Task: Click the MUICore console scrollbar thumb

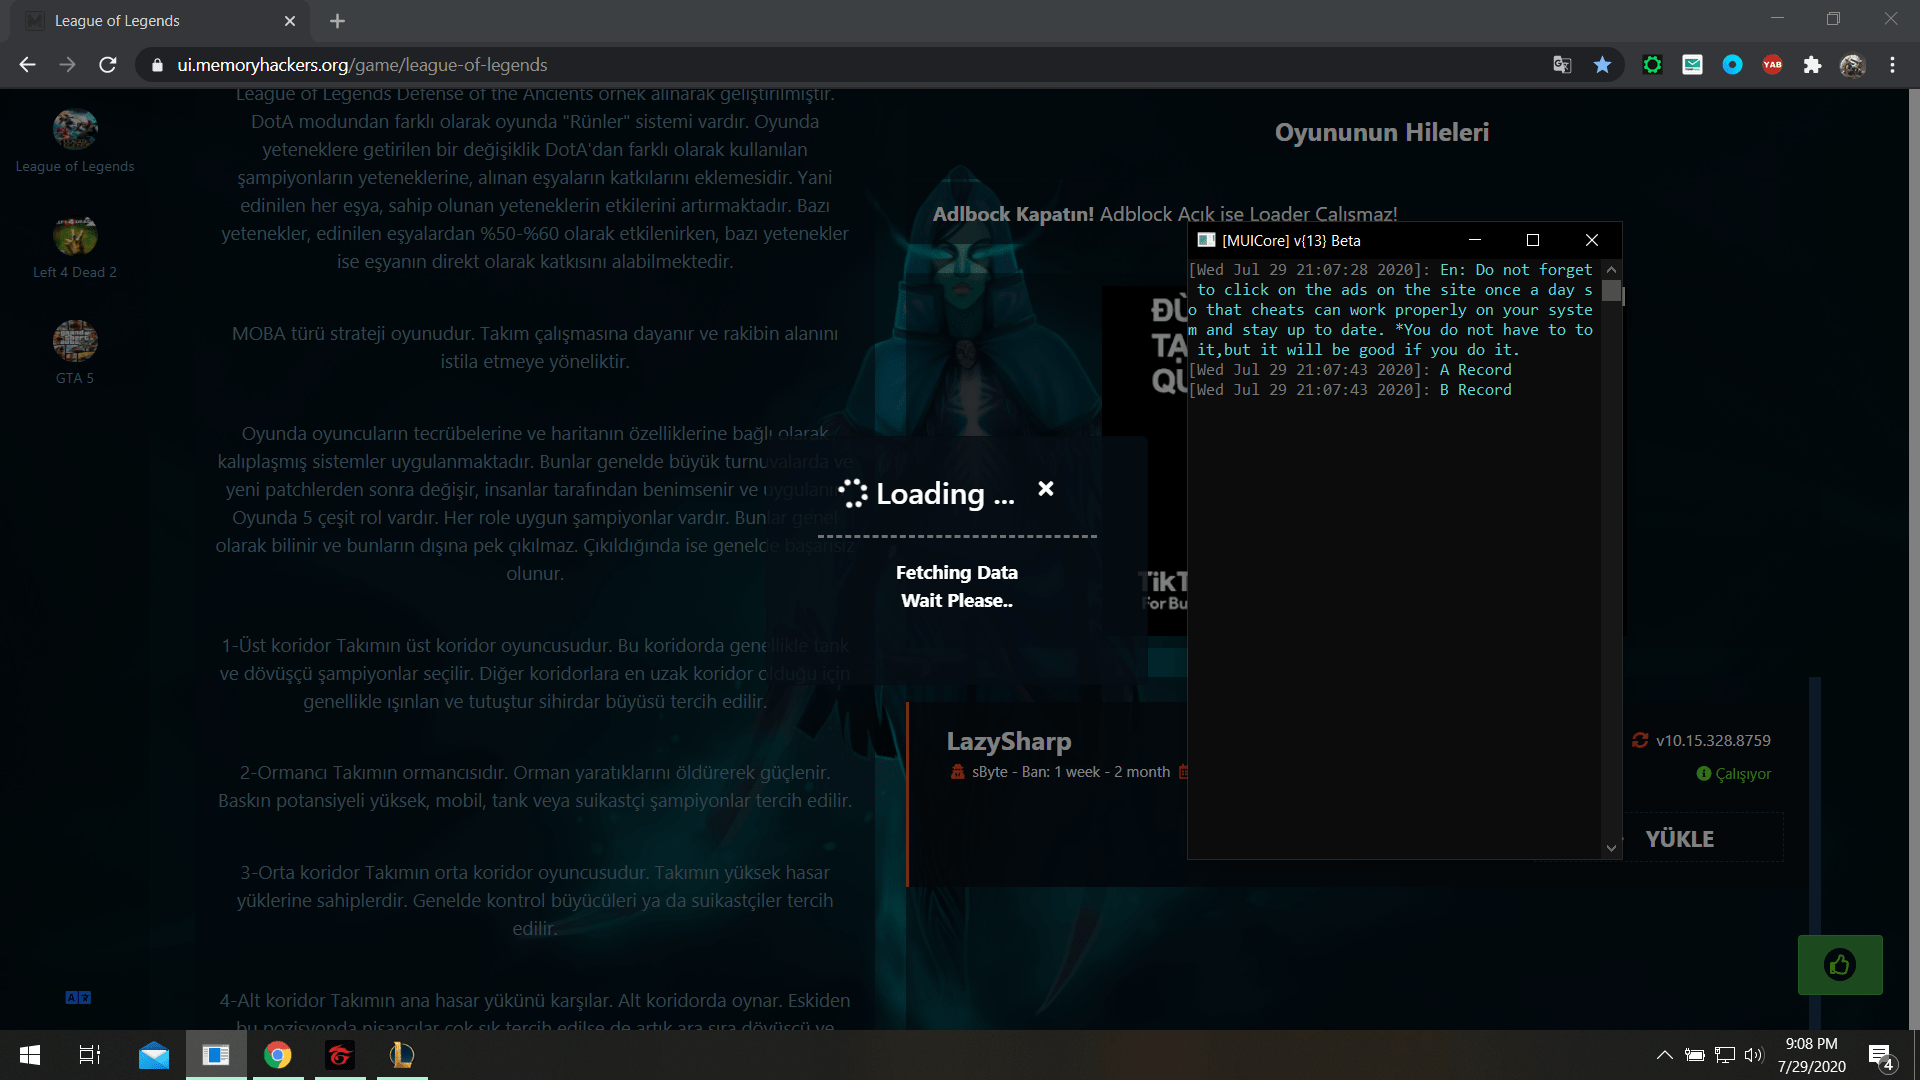Action: pyautogui.click(x=1611, y=291)
